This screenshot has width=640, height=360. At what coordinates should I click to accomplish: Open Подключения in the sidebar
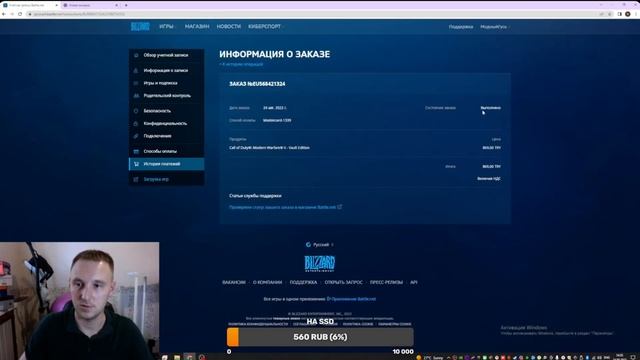[x=167, y=136]
